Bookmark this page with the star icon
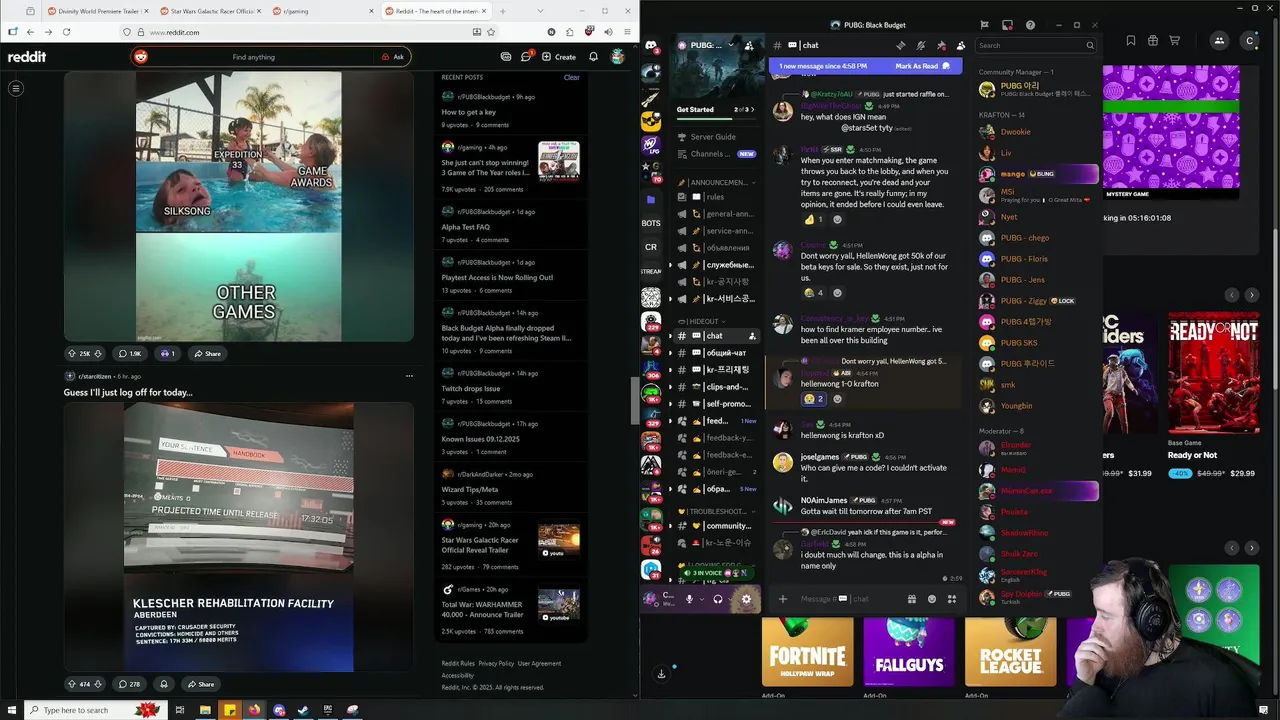This screenshot has width=1280, height=720. pyautogui.click(x=491, y=32)
